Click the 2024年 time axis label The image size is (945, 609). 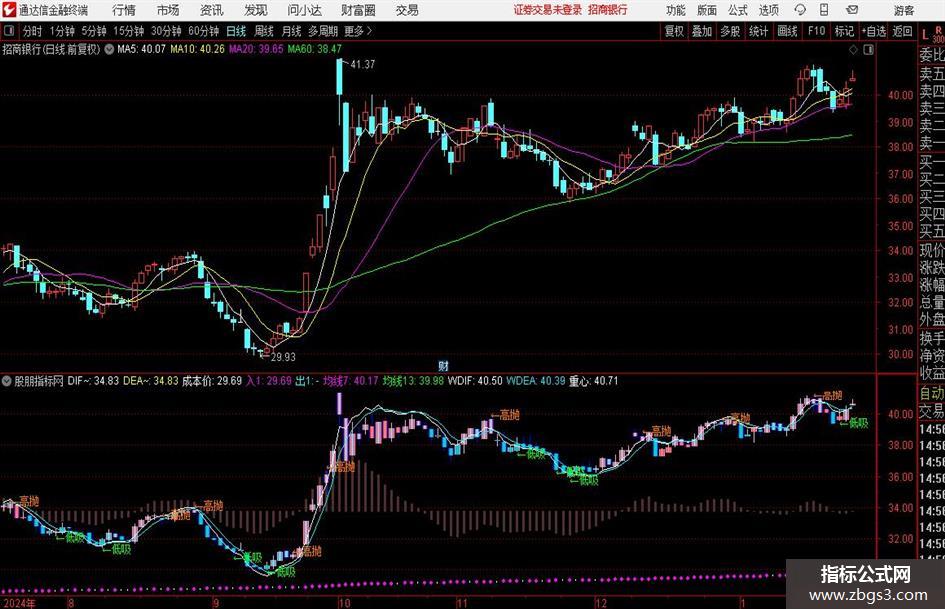19,603
